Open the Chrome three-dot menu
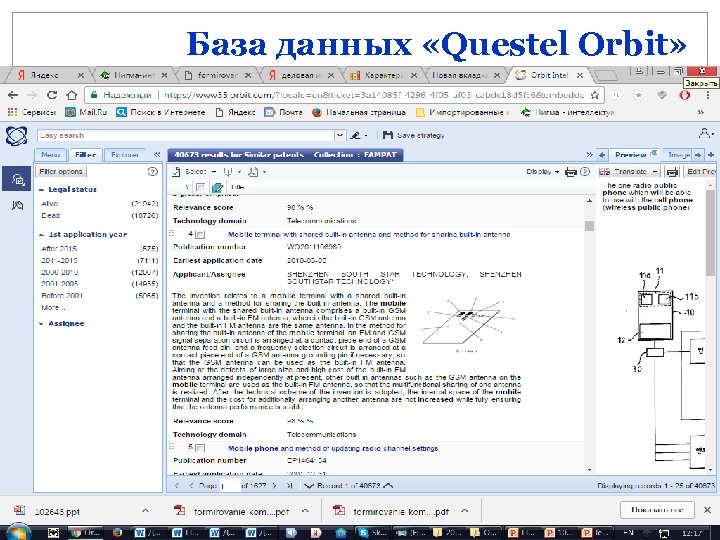Viewport: 720px width, 540px height. [708, 95]
